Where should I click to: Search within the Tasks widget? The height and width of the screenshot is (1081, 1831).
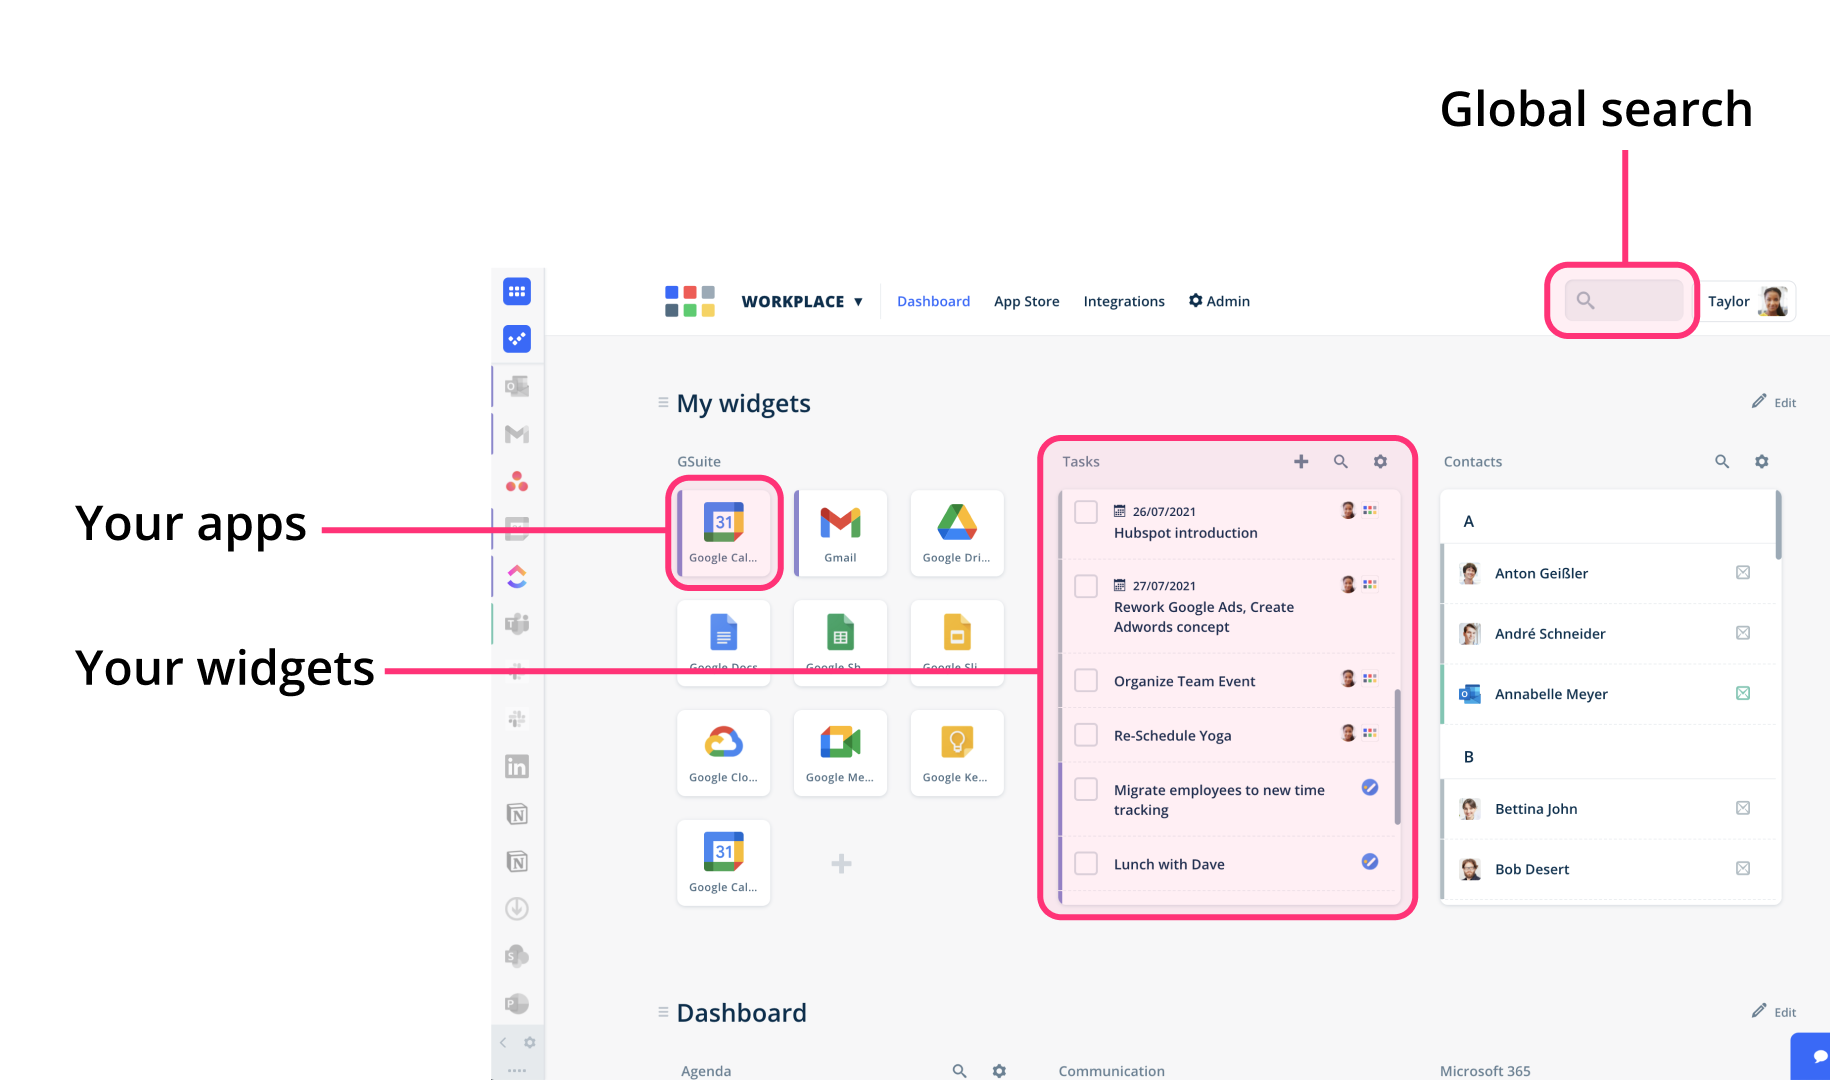[x=1341, y=461]
